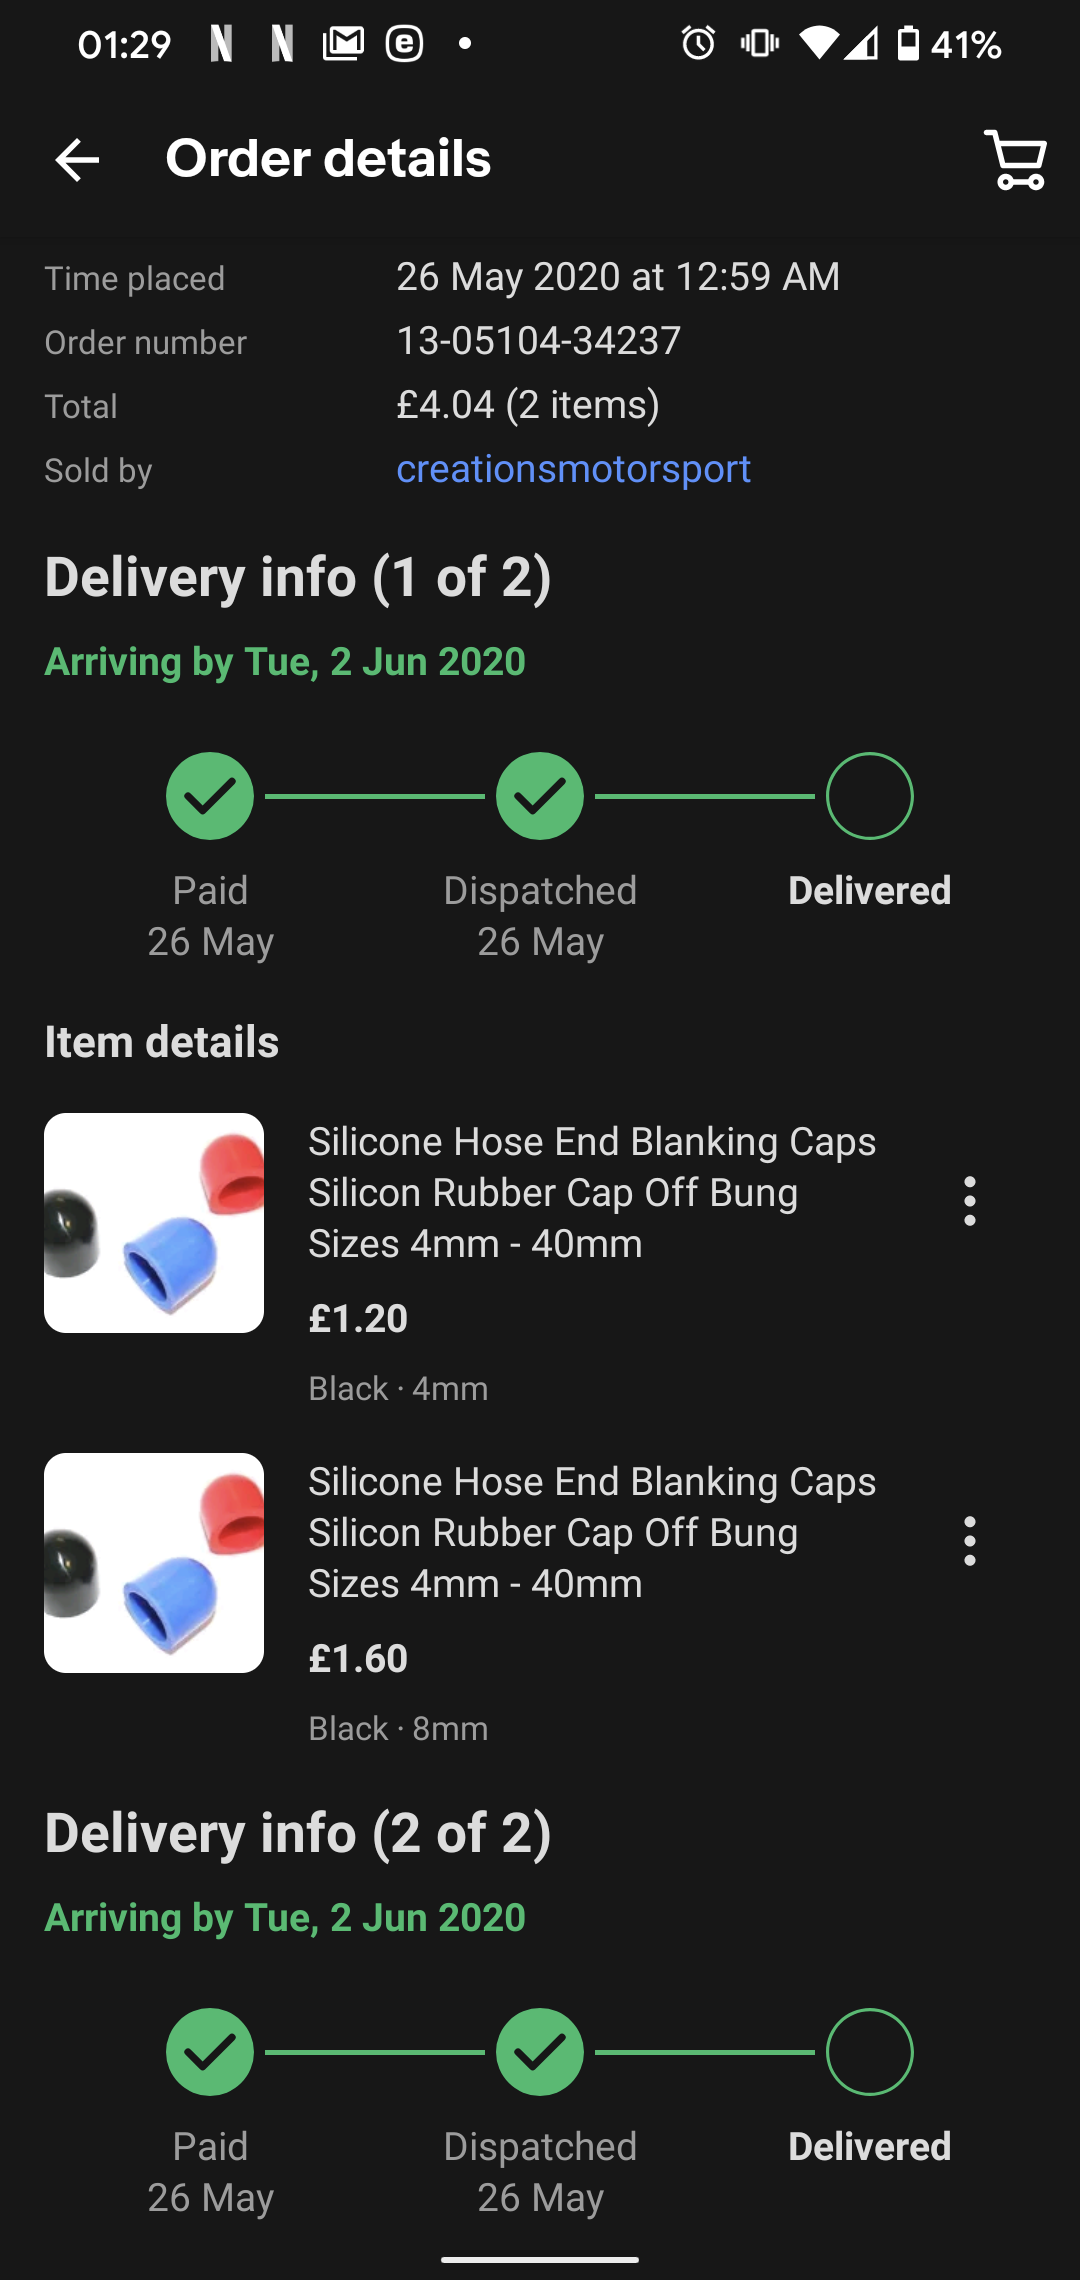Image resolution: width=1080 pixels, height=2280 pixels.
Task: Tap the alarm icon in status bar
Action: 698,43
